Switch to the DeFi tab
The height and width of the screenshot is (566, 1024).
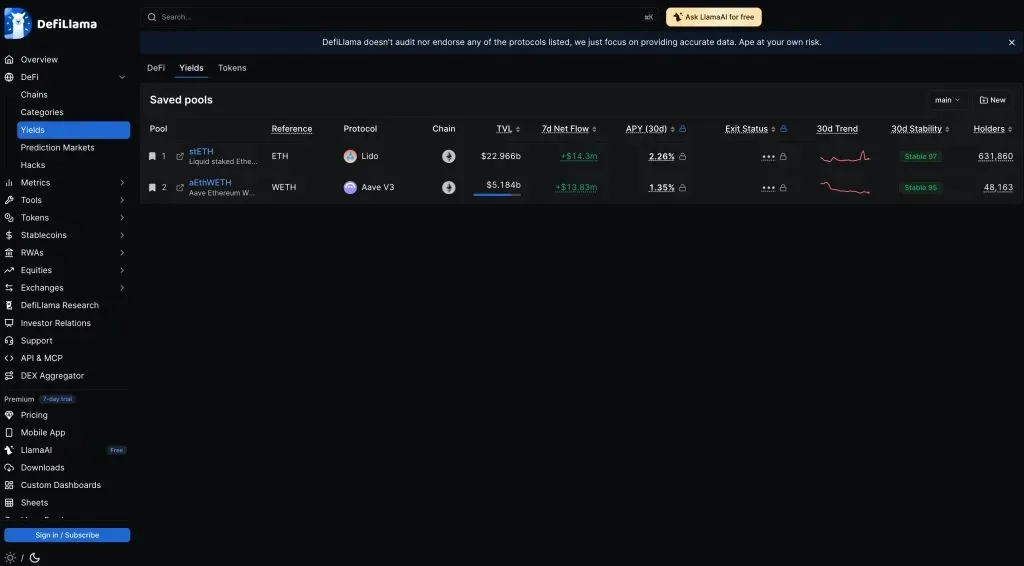tap(156, 68)
